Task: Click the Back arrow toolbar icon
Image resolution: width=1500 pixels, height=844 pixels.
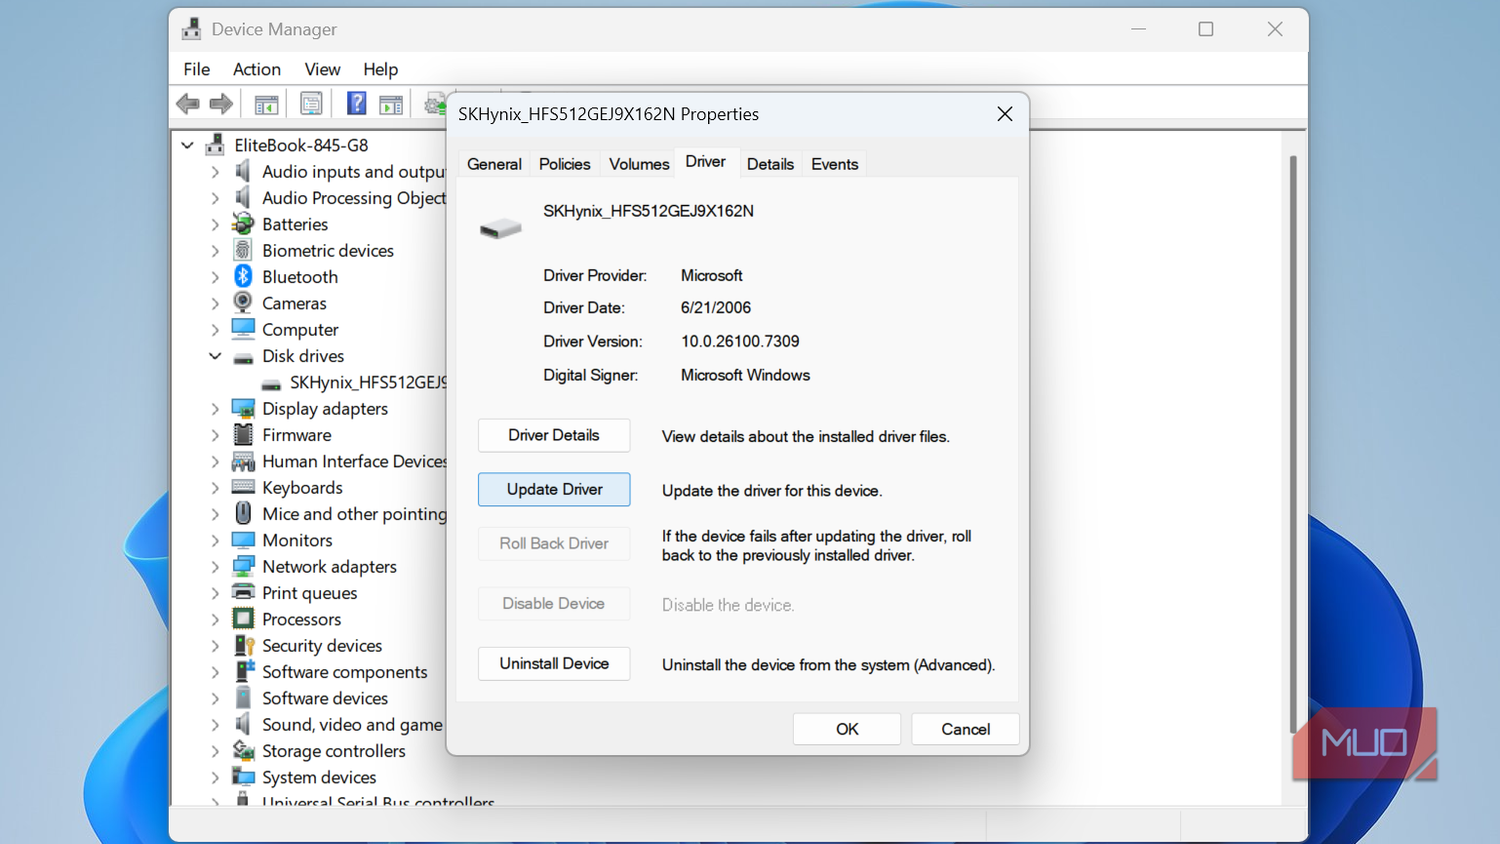Action: coord(187,103)
